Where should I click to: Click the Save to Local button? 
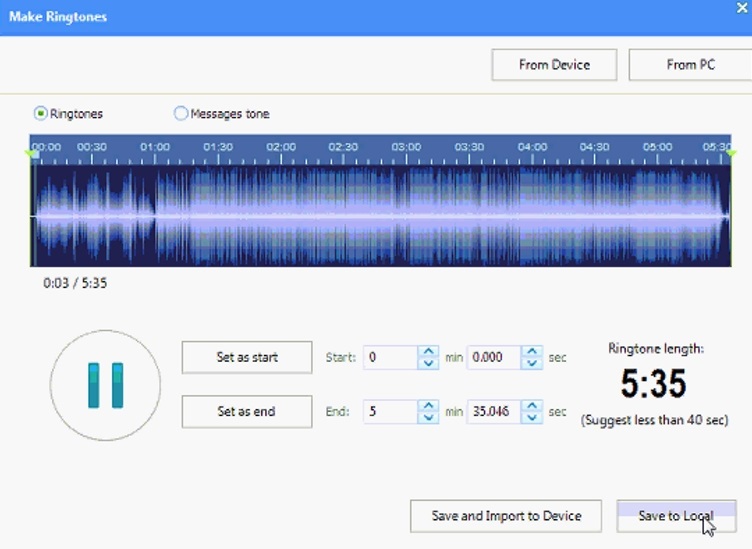676,516
